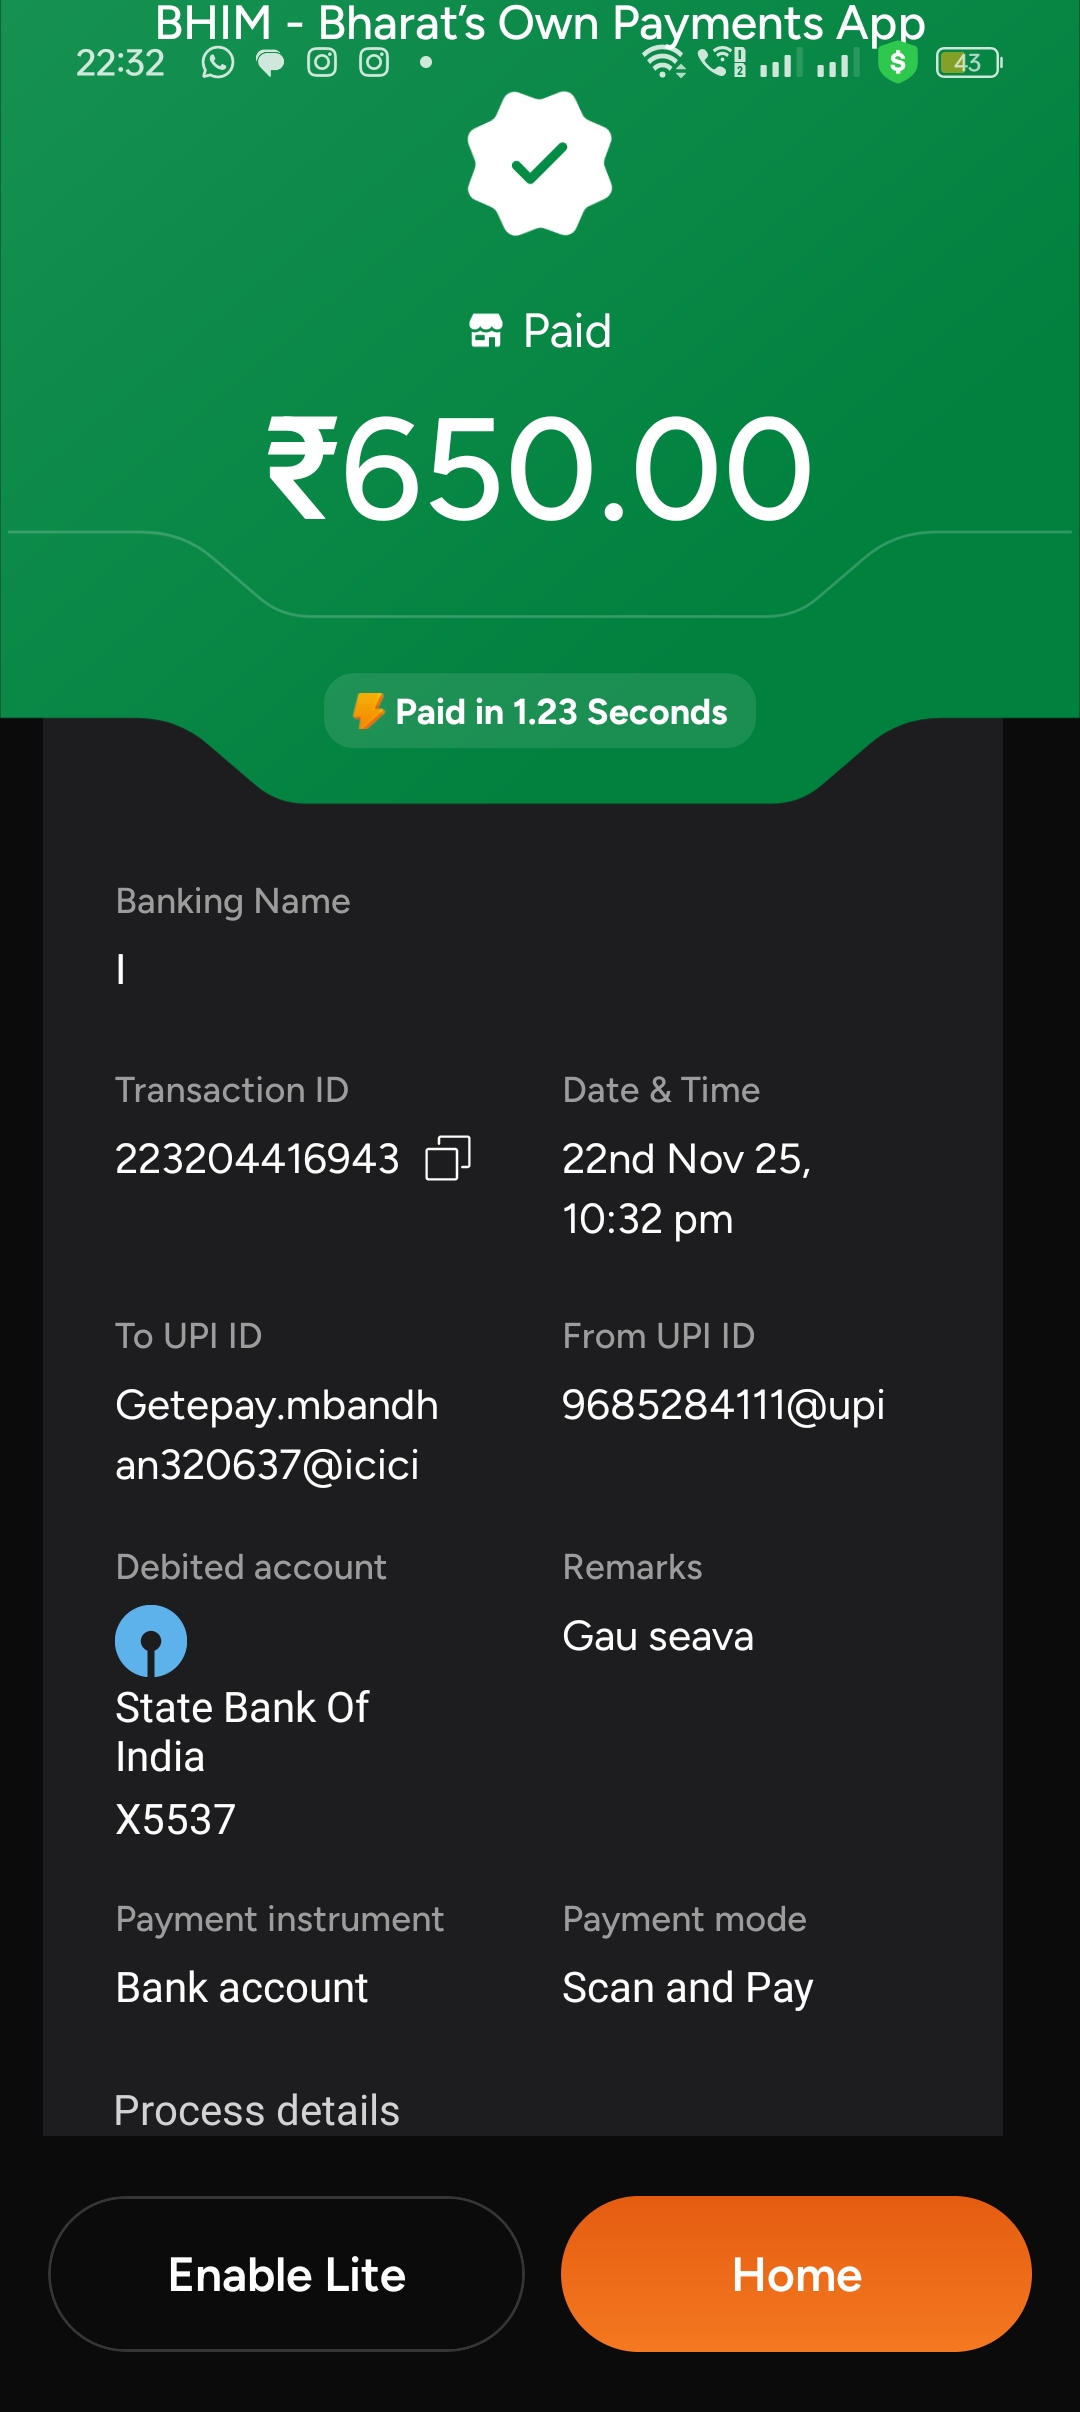
Task: Tap the green dollar shield status icon
Action: point(897,63)
